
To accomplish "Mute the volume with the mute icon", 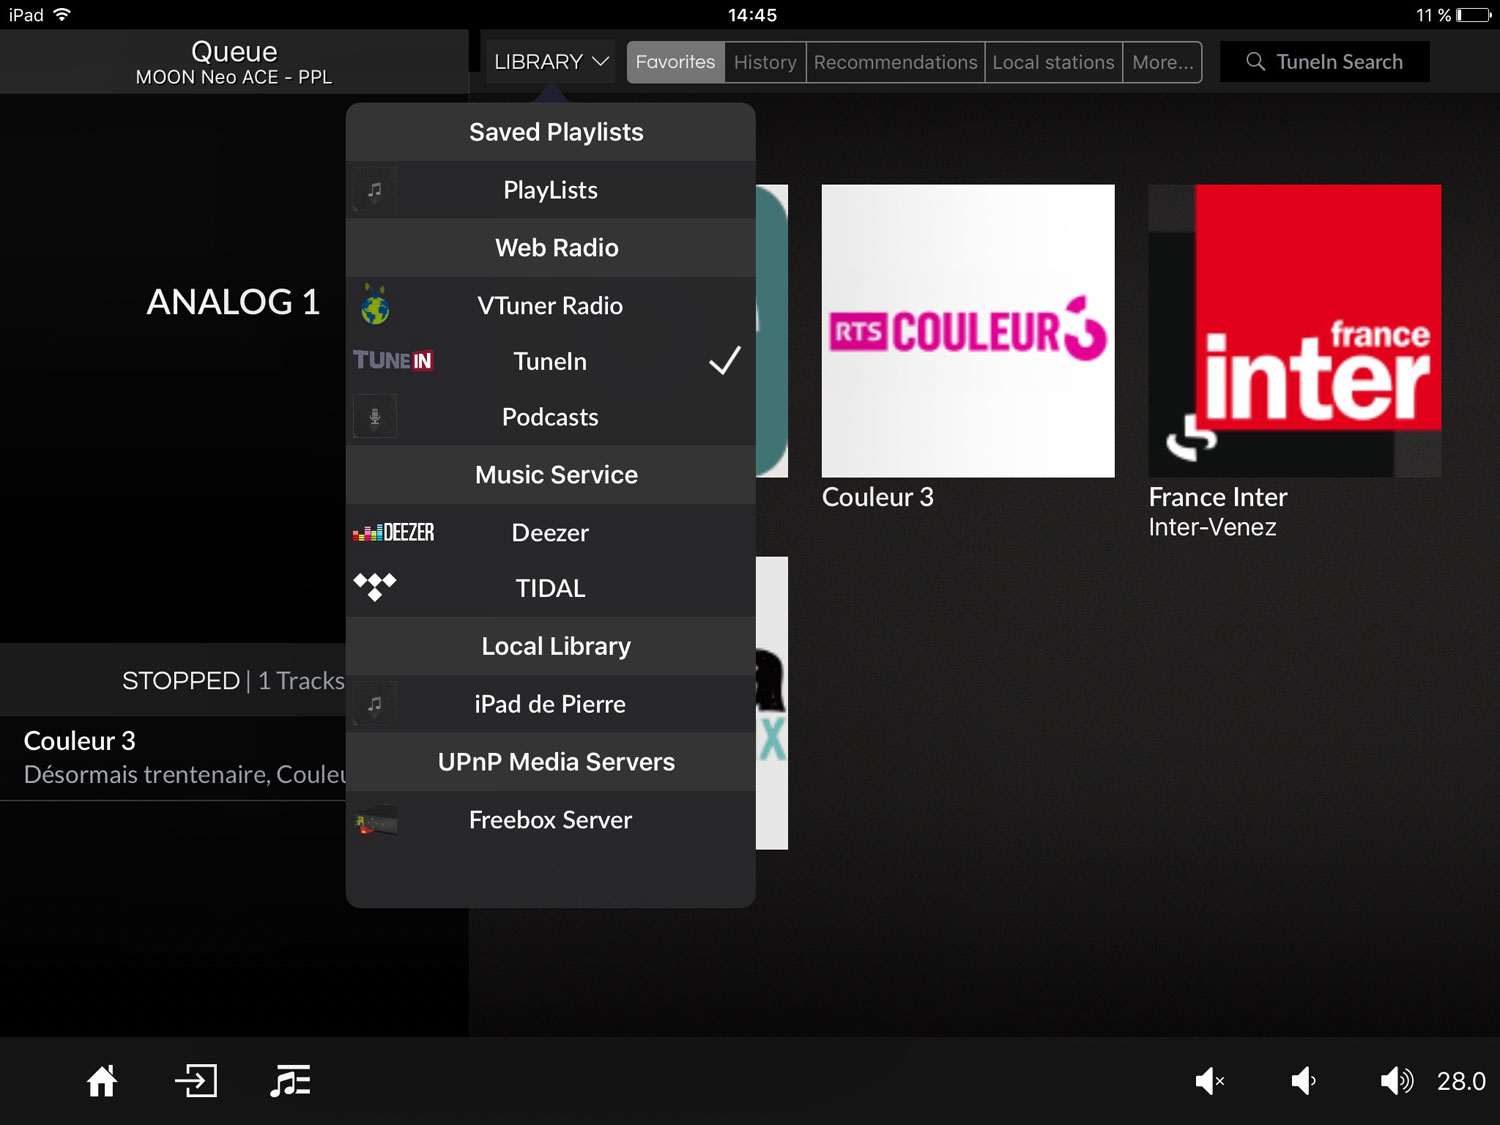I will click(x=1210, y=1081).
